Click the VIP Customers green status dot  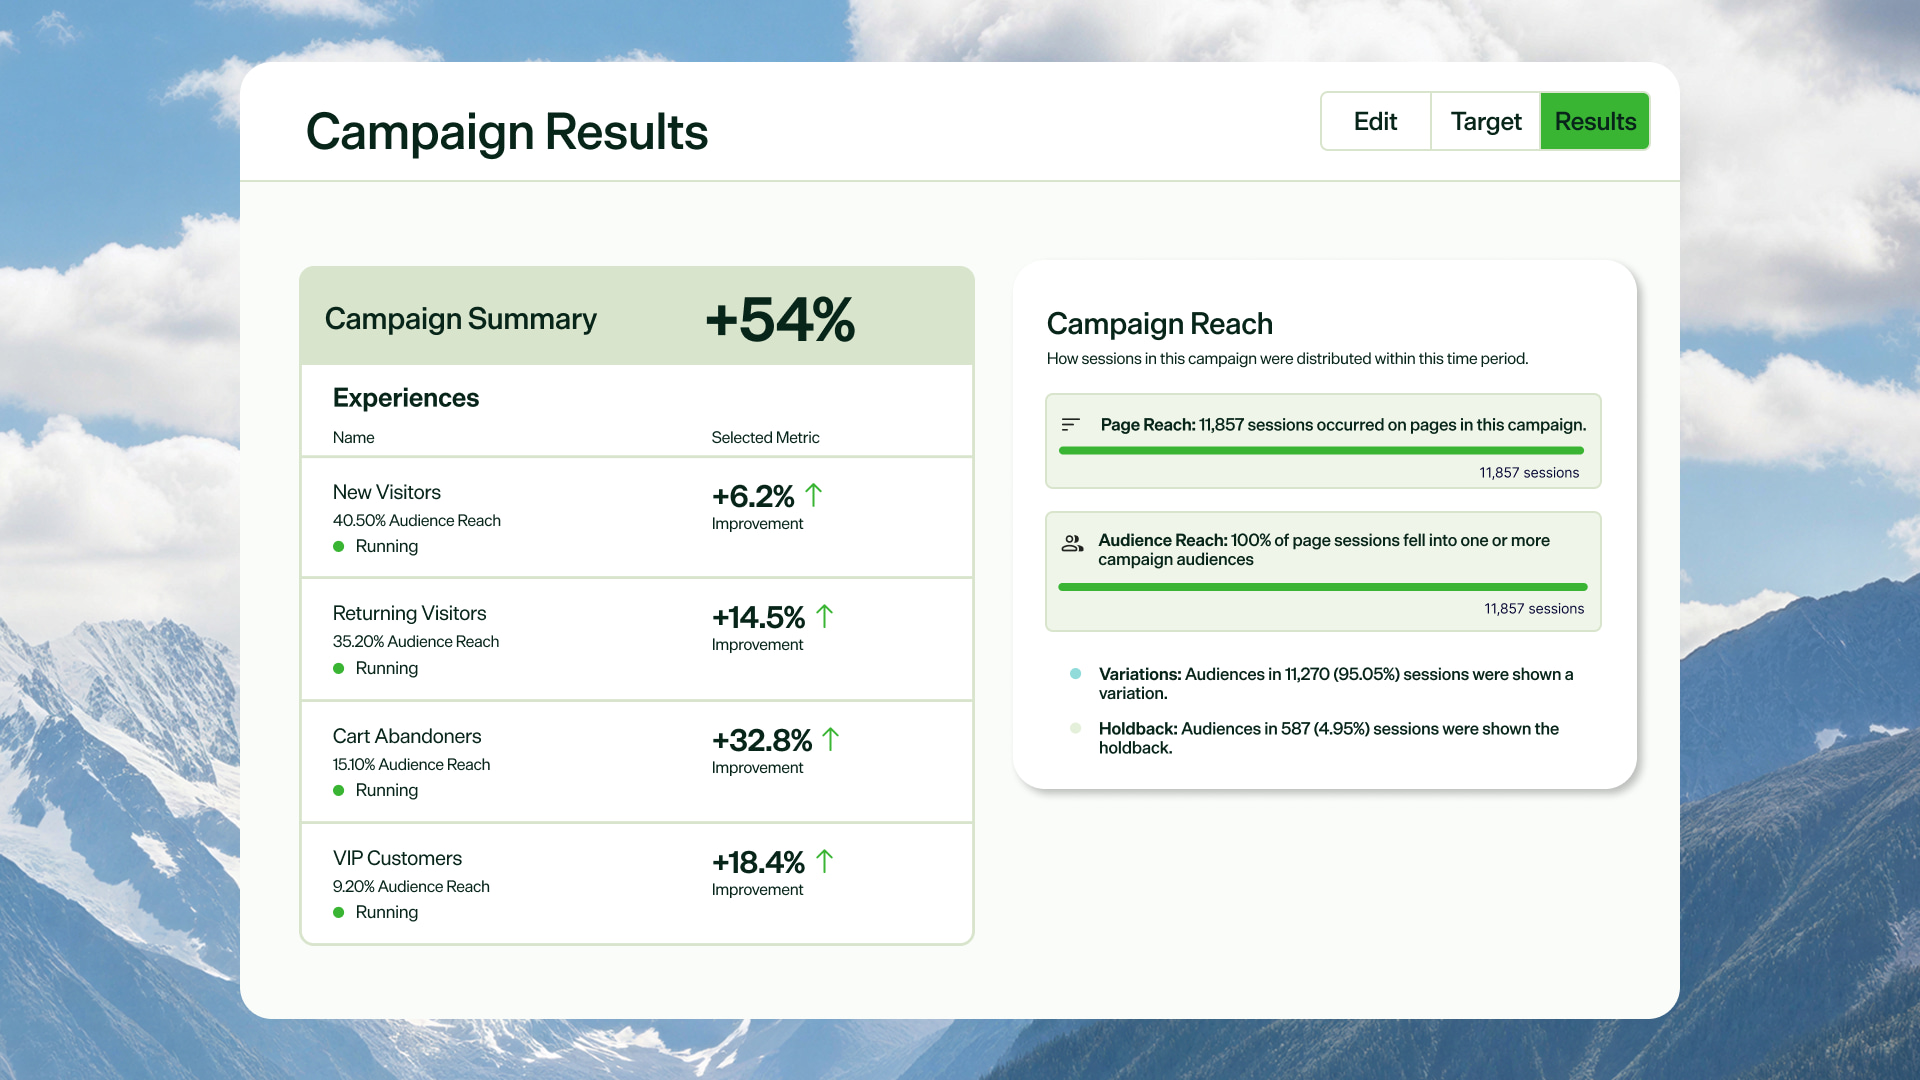tap(339, 913)
